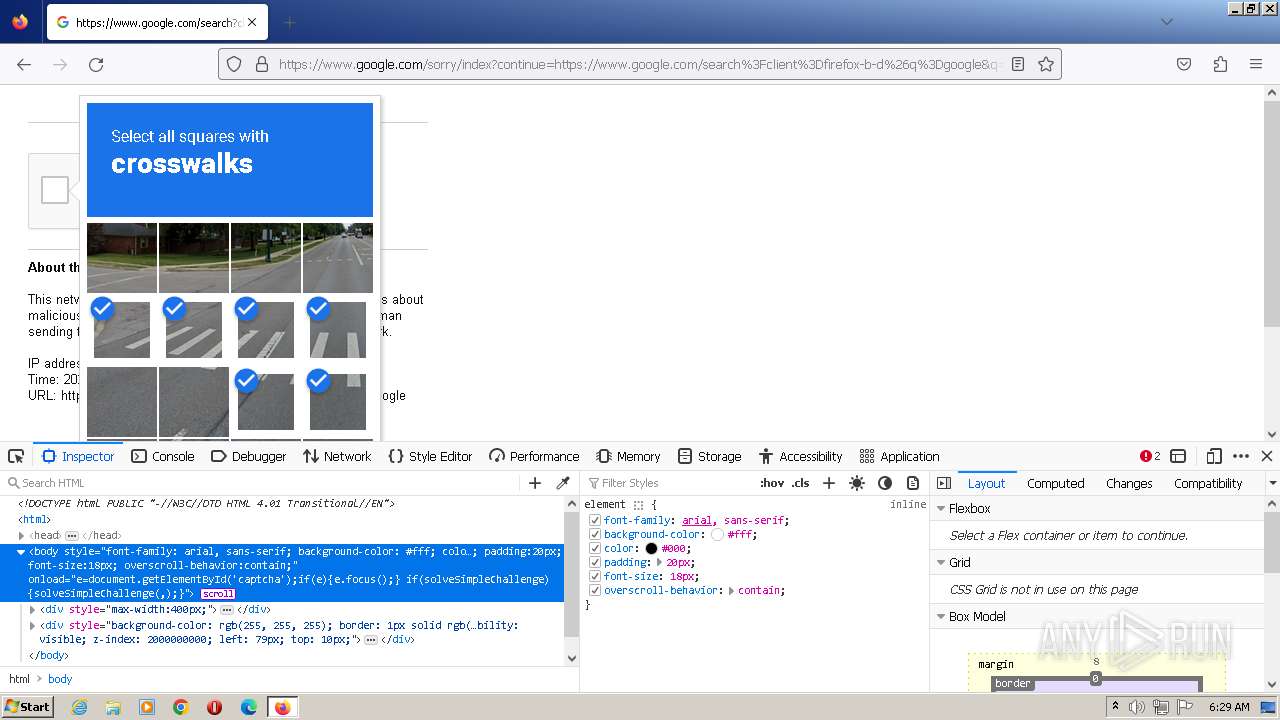
Task: Switch sidebar to Changes tab
Action: (x=1129, y=483)
